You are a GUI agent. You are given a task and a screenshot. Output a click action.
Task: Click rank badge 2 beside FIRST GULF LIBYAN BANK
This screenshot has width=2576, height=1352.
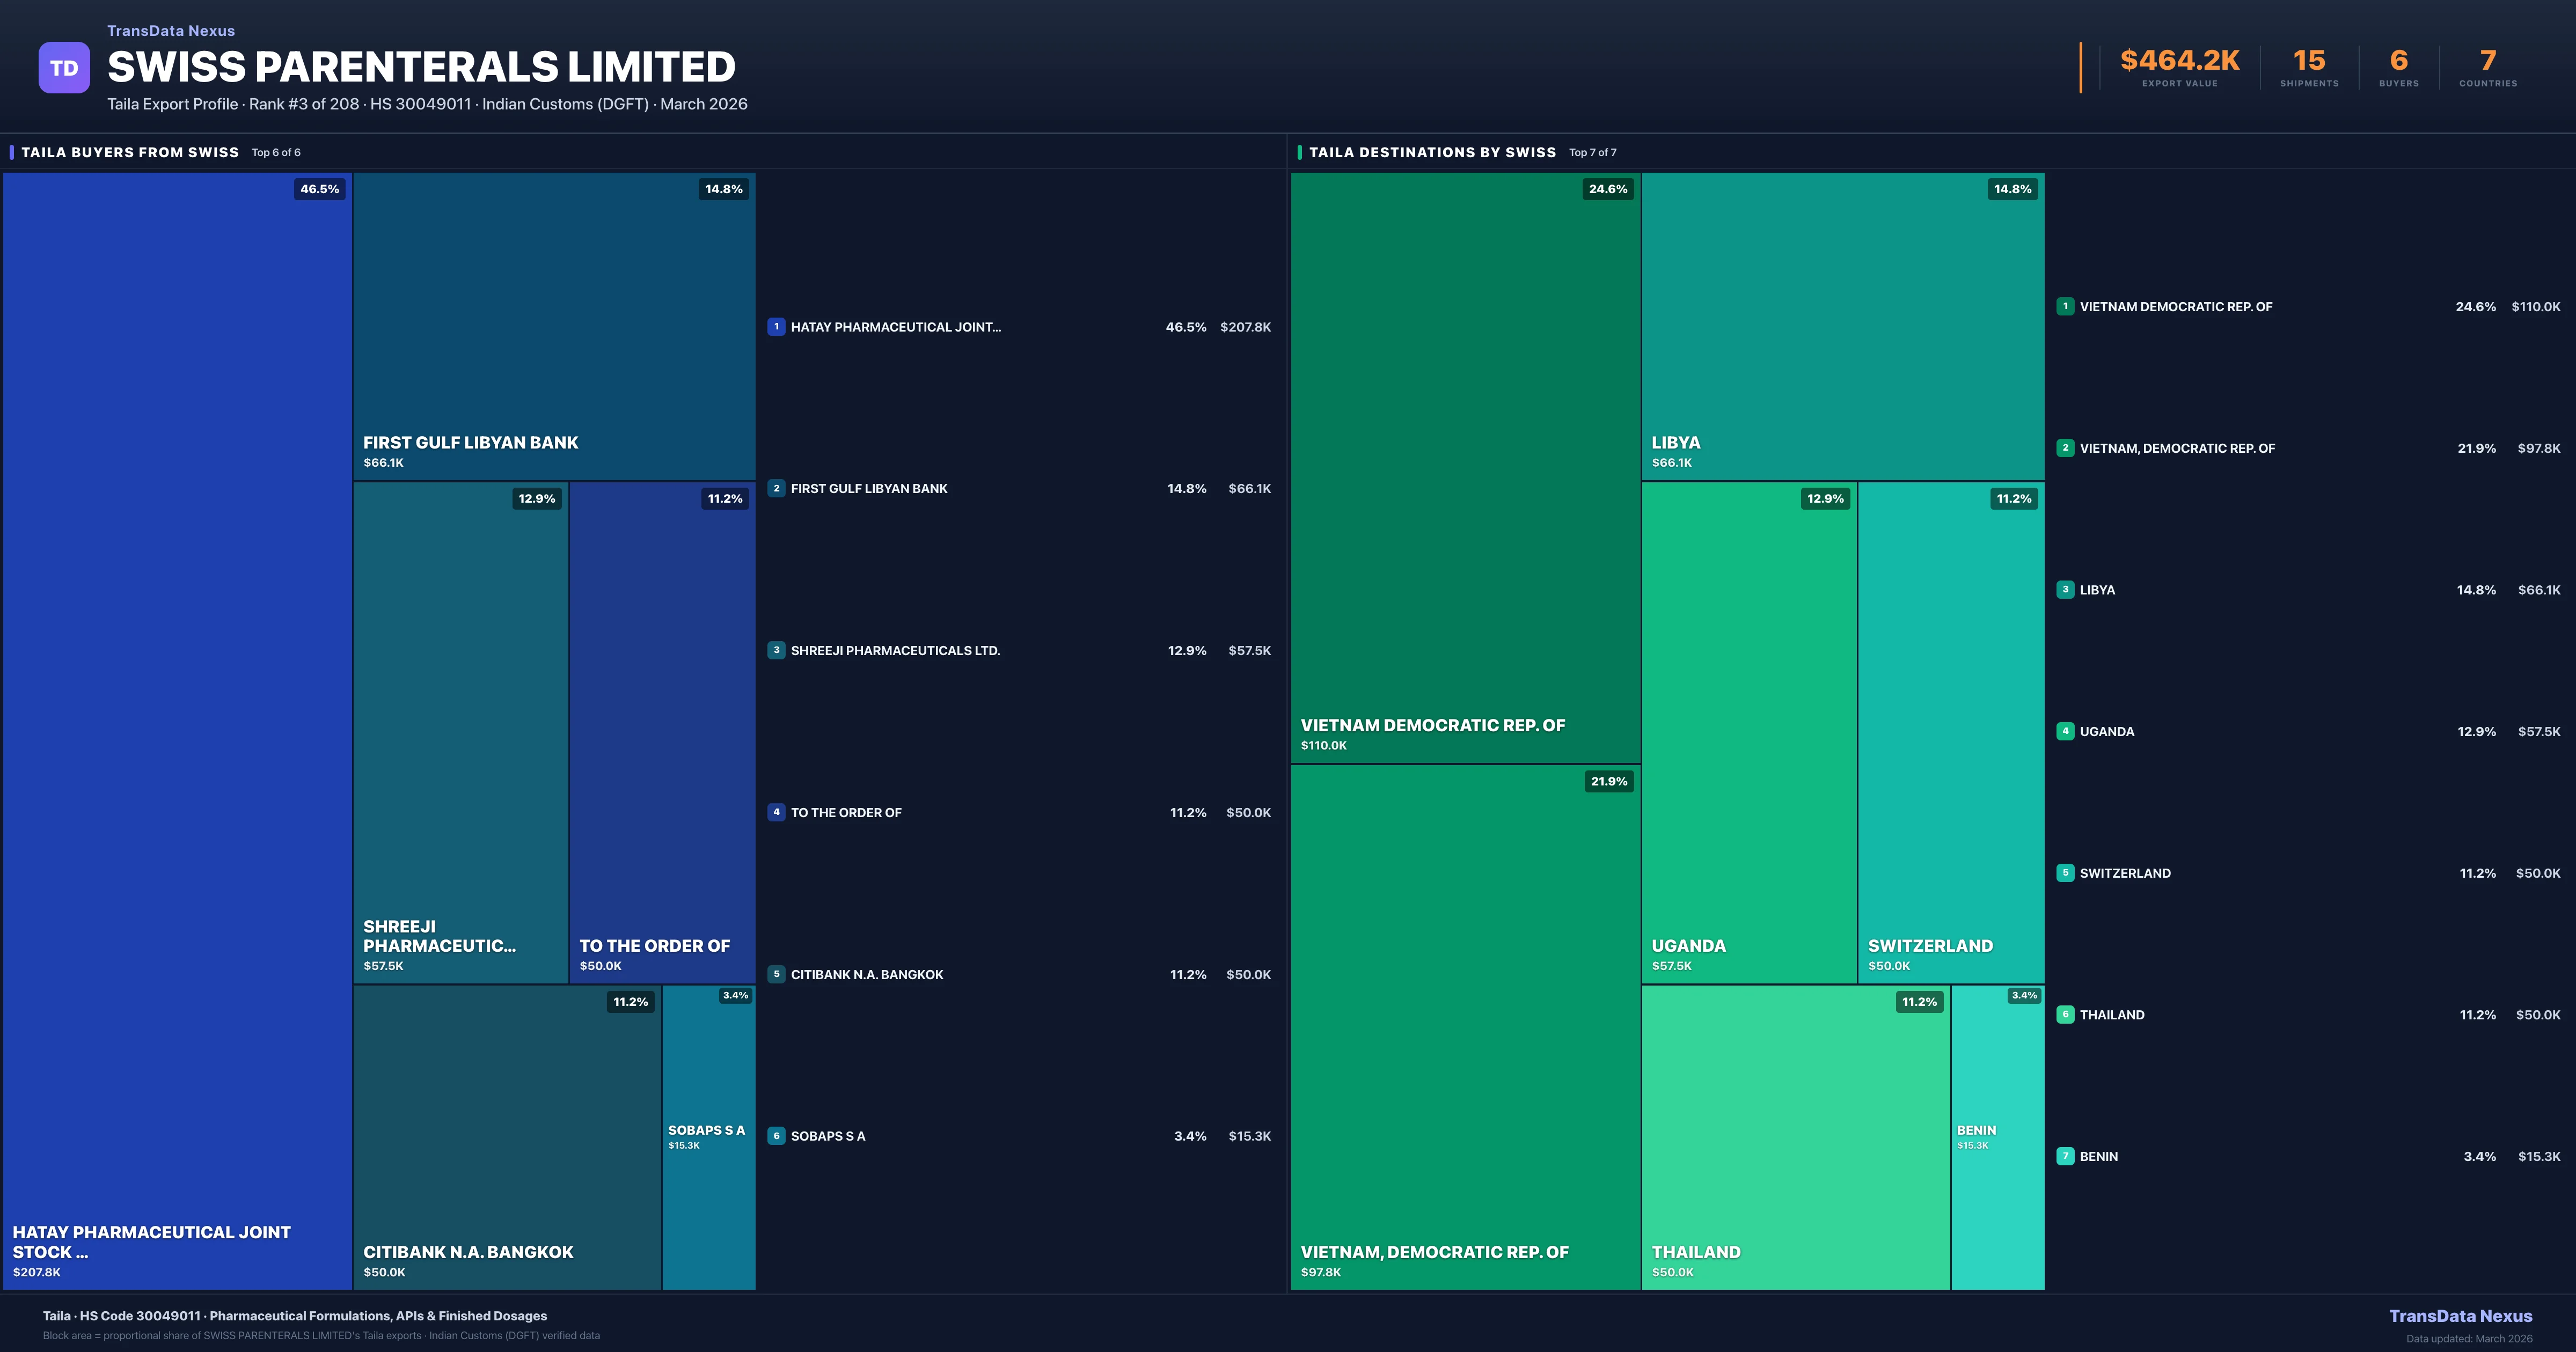pos(776,488)
